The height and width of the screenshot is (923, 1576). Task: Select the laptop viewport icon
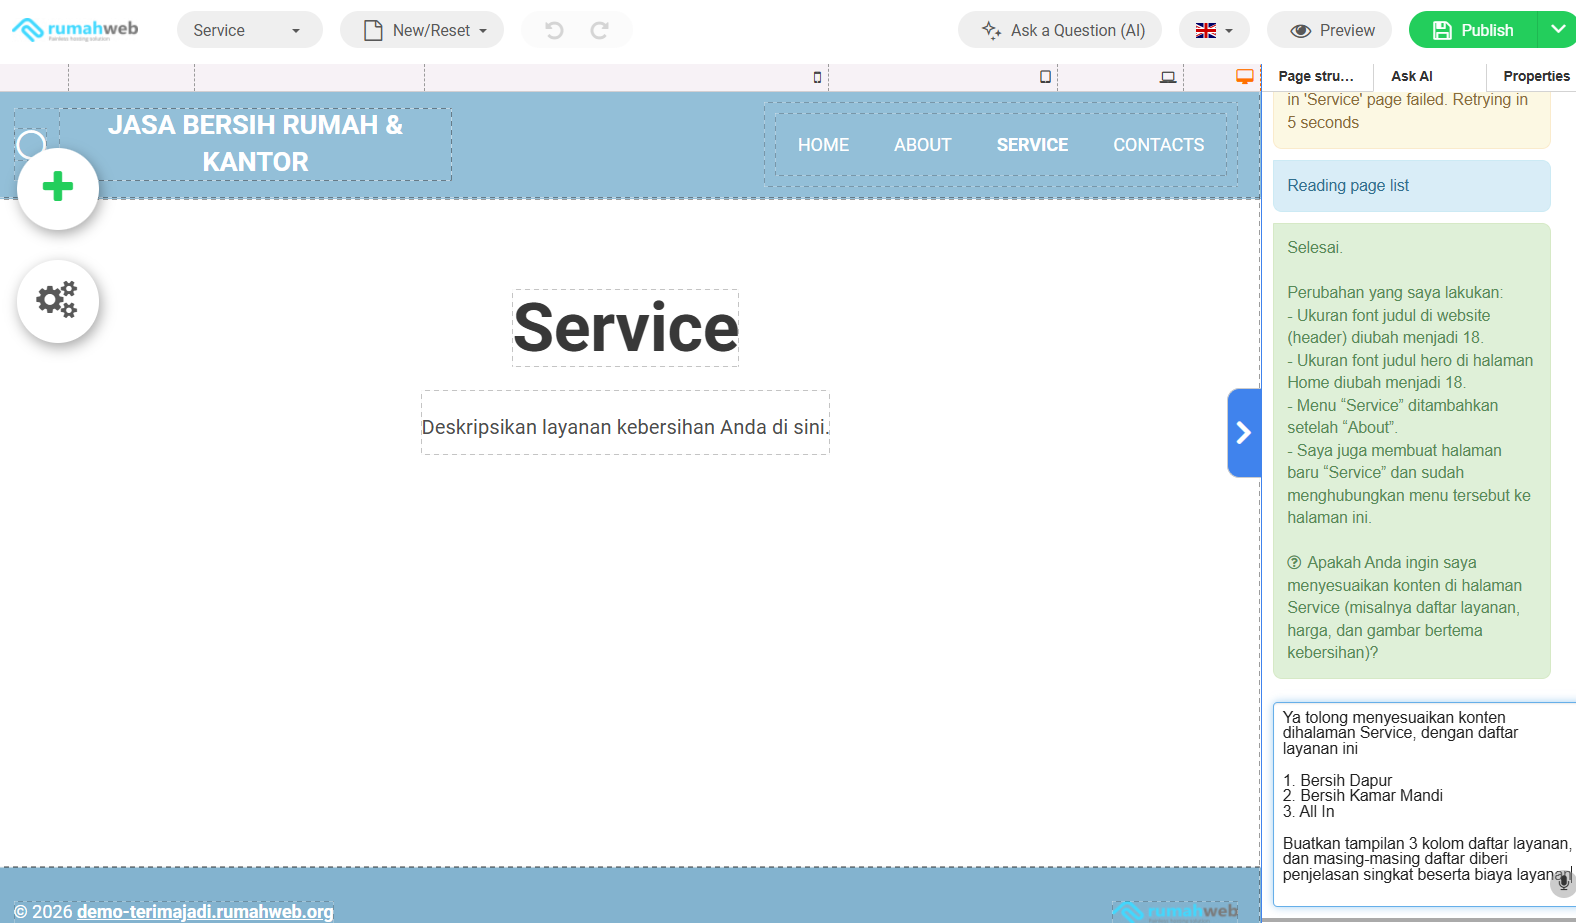1167,77
